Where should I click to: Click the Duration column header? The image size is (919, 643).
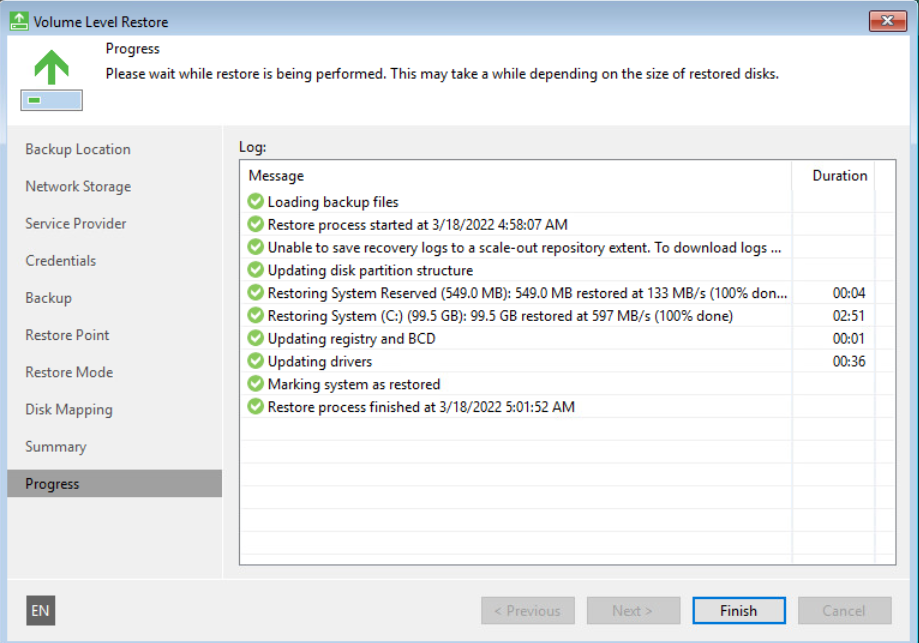(x=838, y=176)
